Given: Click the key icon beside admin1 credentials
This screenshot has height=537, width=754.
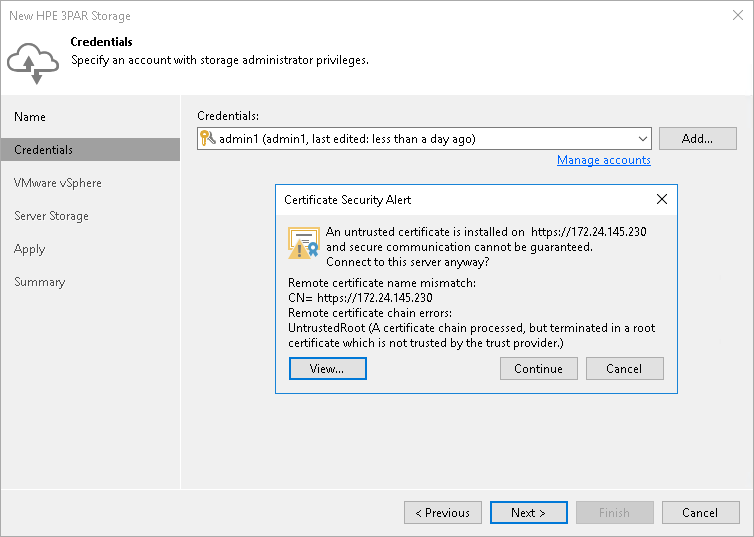Looking at the screenshot, I should click(x=207, y=138).
